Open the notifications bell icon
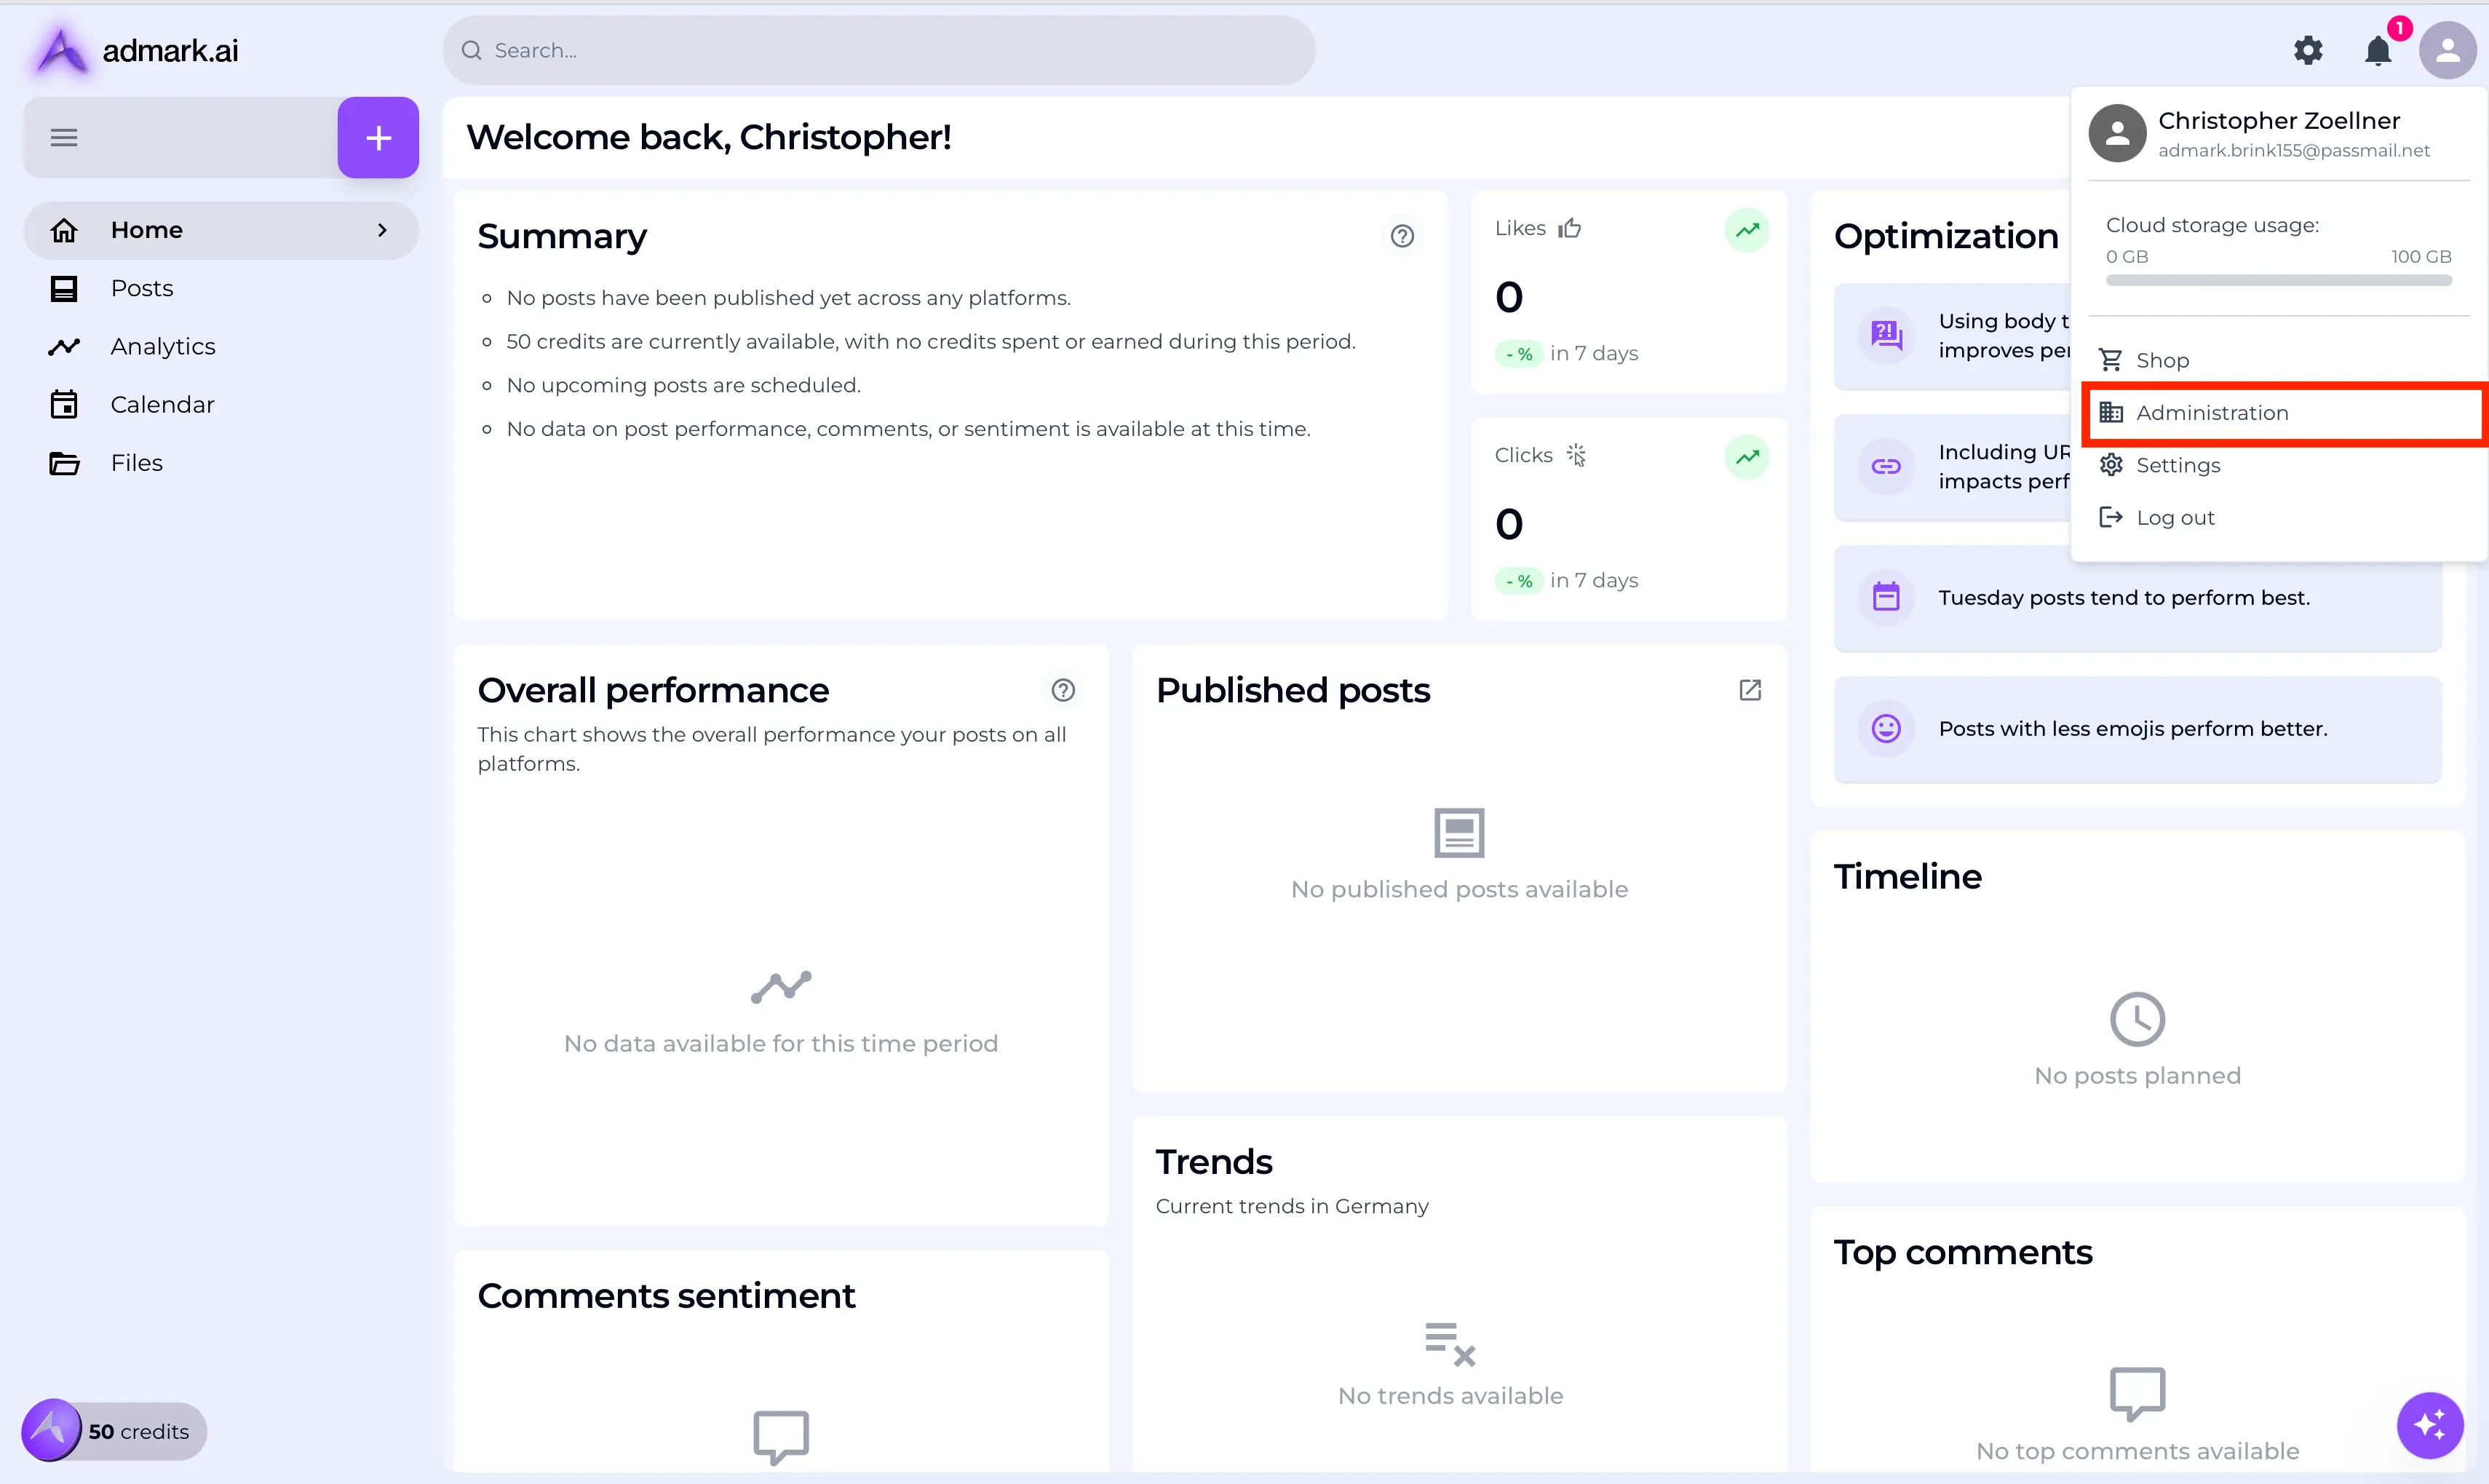Image resolution: width=2489 pixels, height=1484 pixels. pos(2377,50)
